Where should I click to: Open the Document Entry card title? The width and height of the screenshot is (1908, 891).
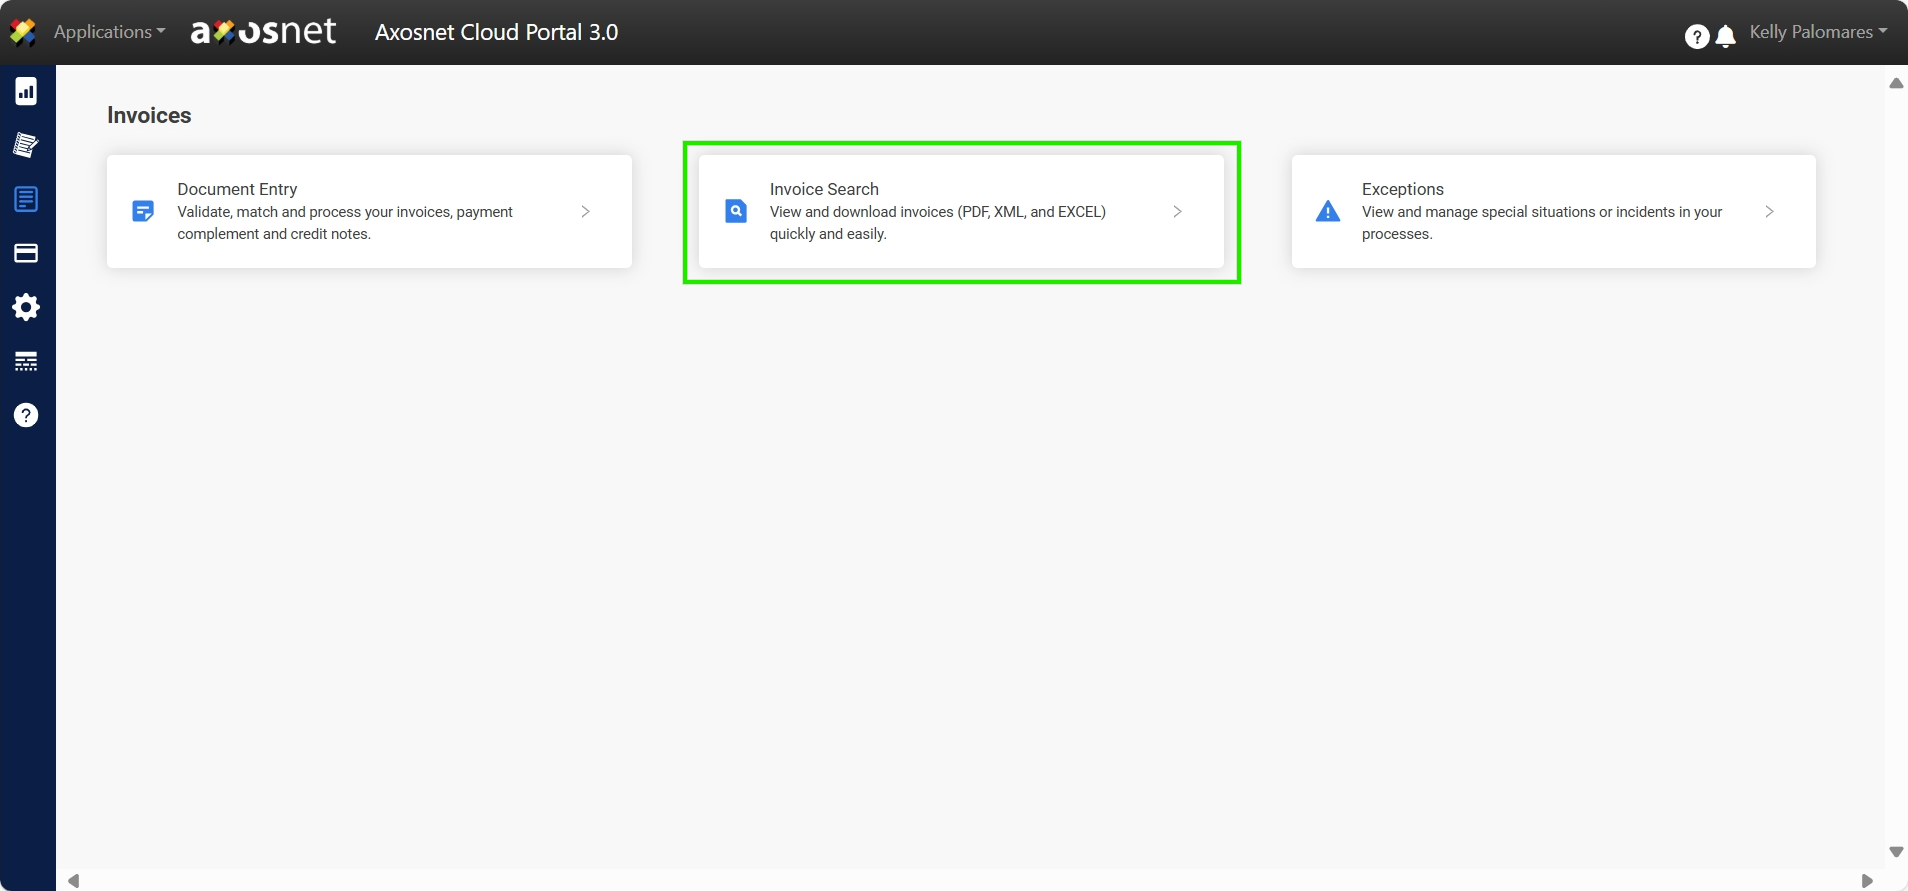pos(237,189)
